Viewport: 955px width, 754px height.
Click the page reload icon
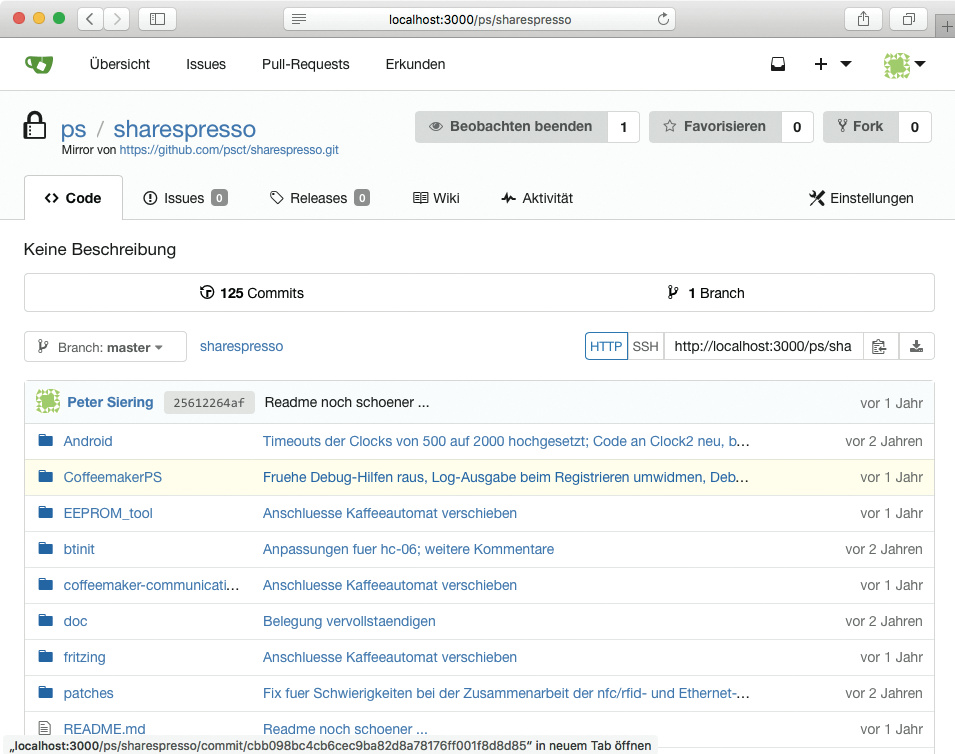pos(662,19)
